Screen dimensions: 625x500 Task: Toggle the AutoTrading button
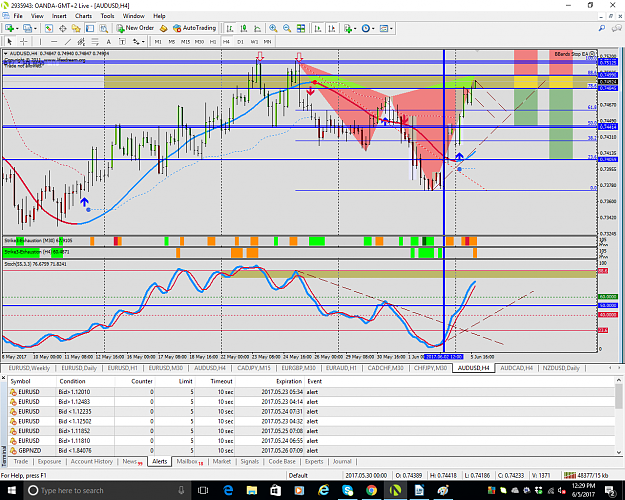coord(195,28)
